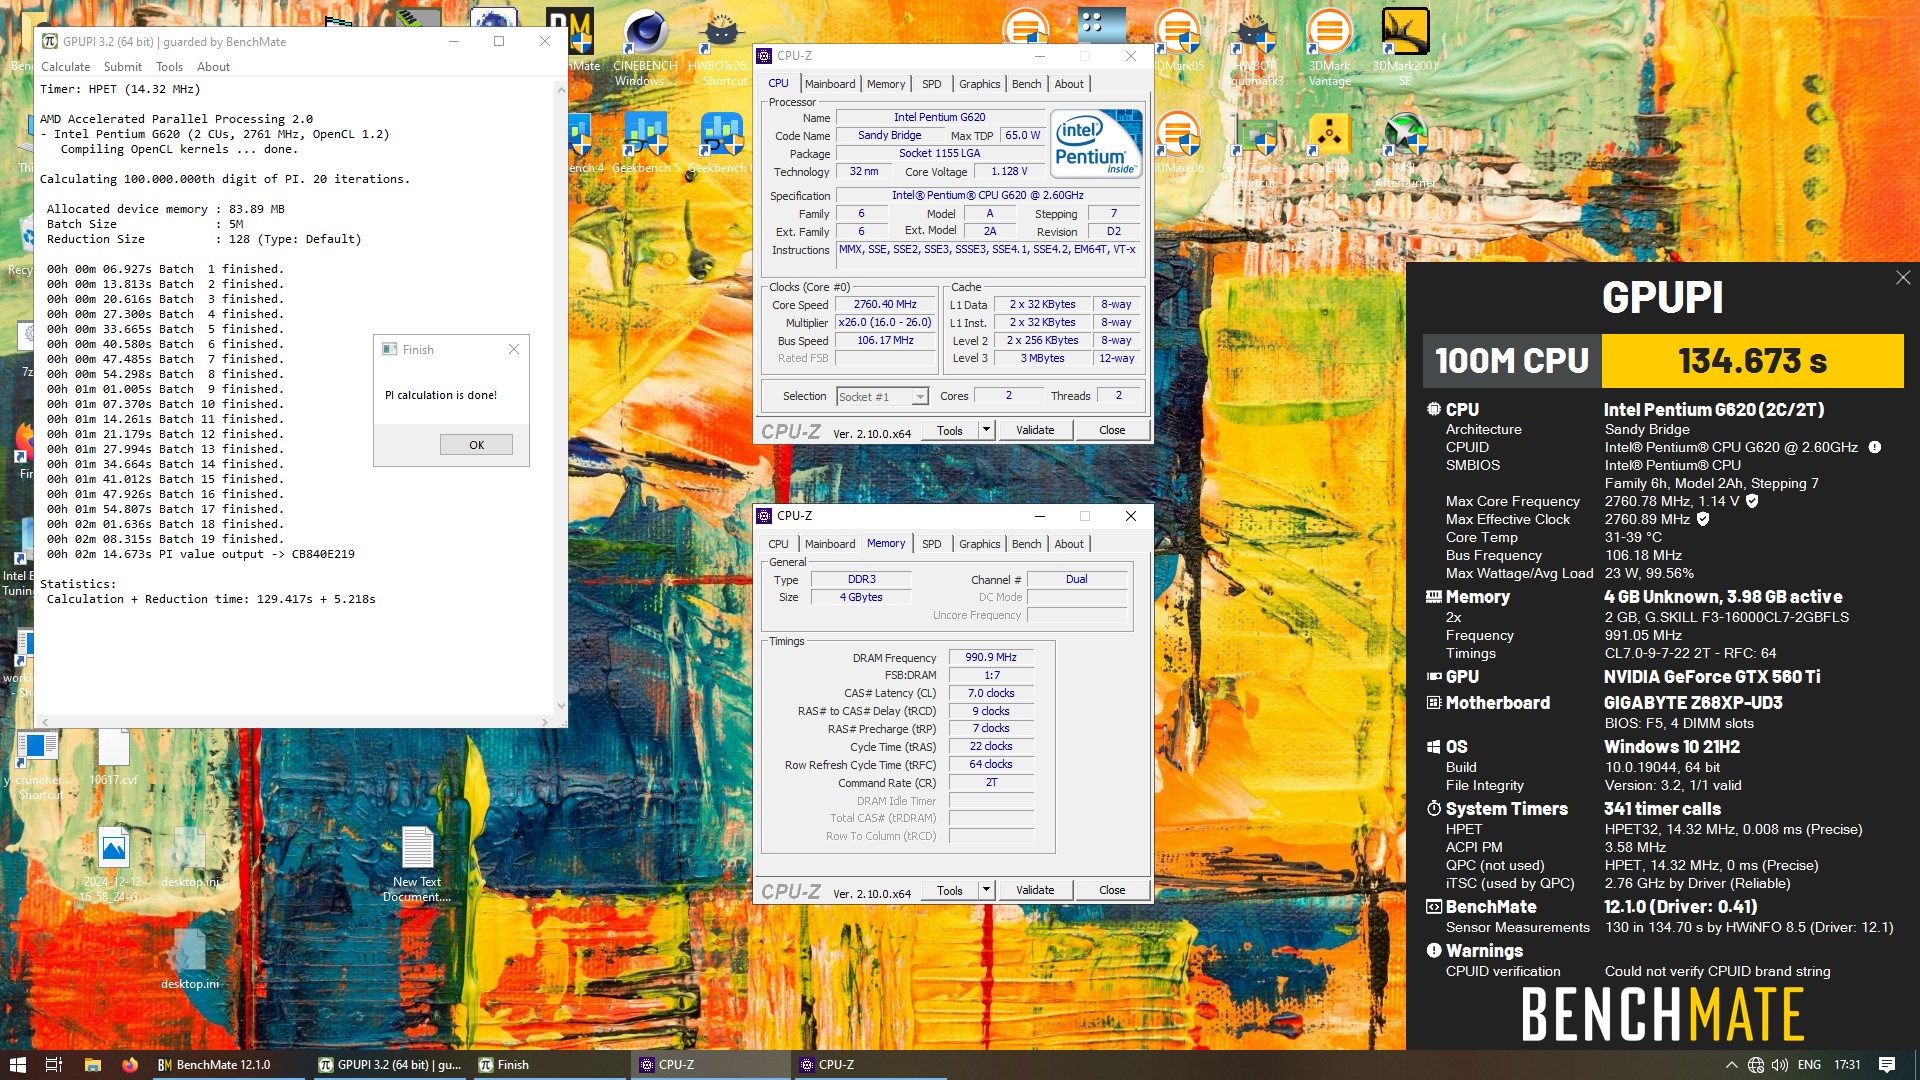Open the 3DMark06 desktop shortcut
This screenshot has width=1920, height=1080.
[1179, 142]
